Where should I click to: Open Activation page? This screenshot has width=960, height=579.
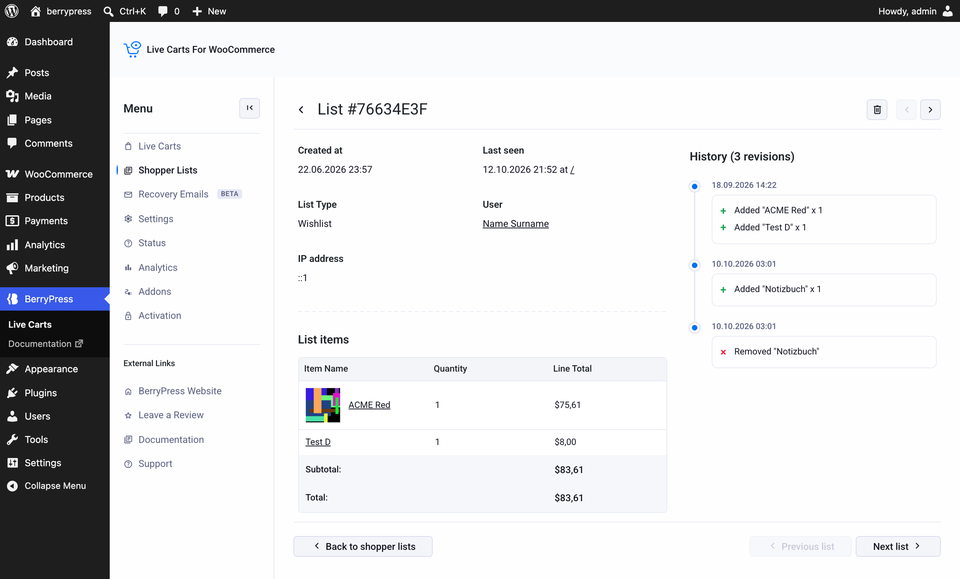pyautogui.click(x=159, y=316)
